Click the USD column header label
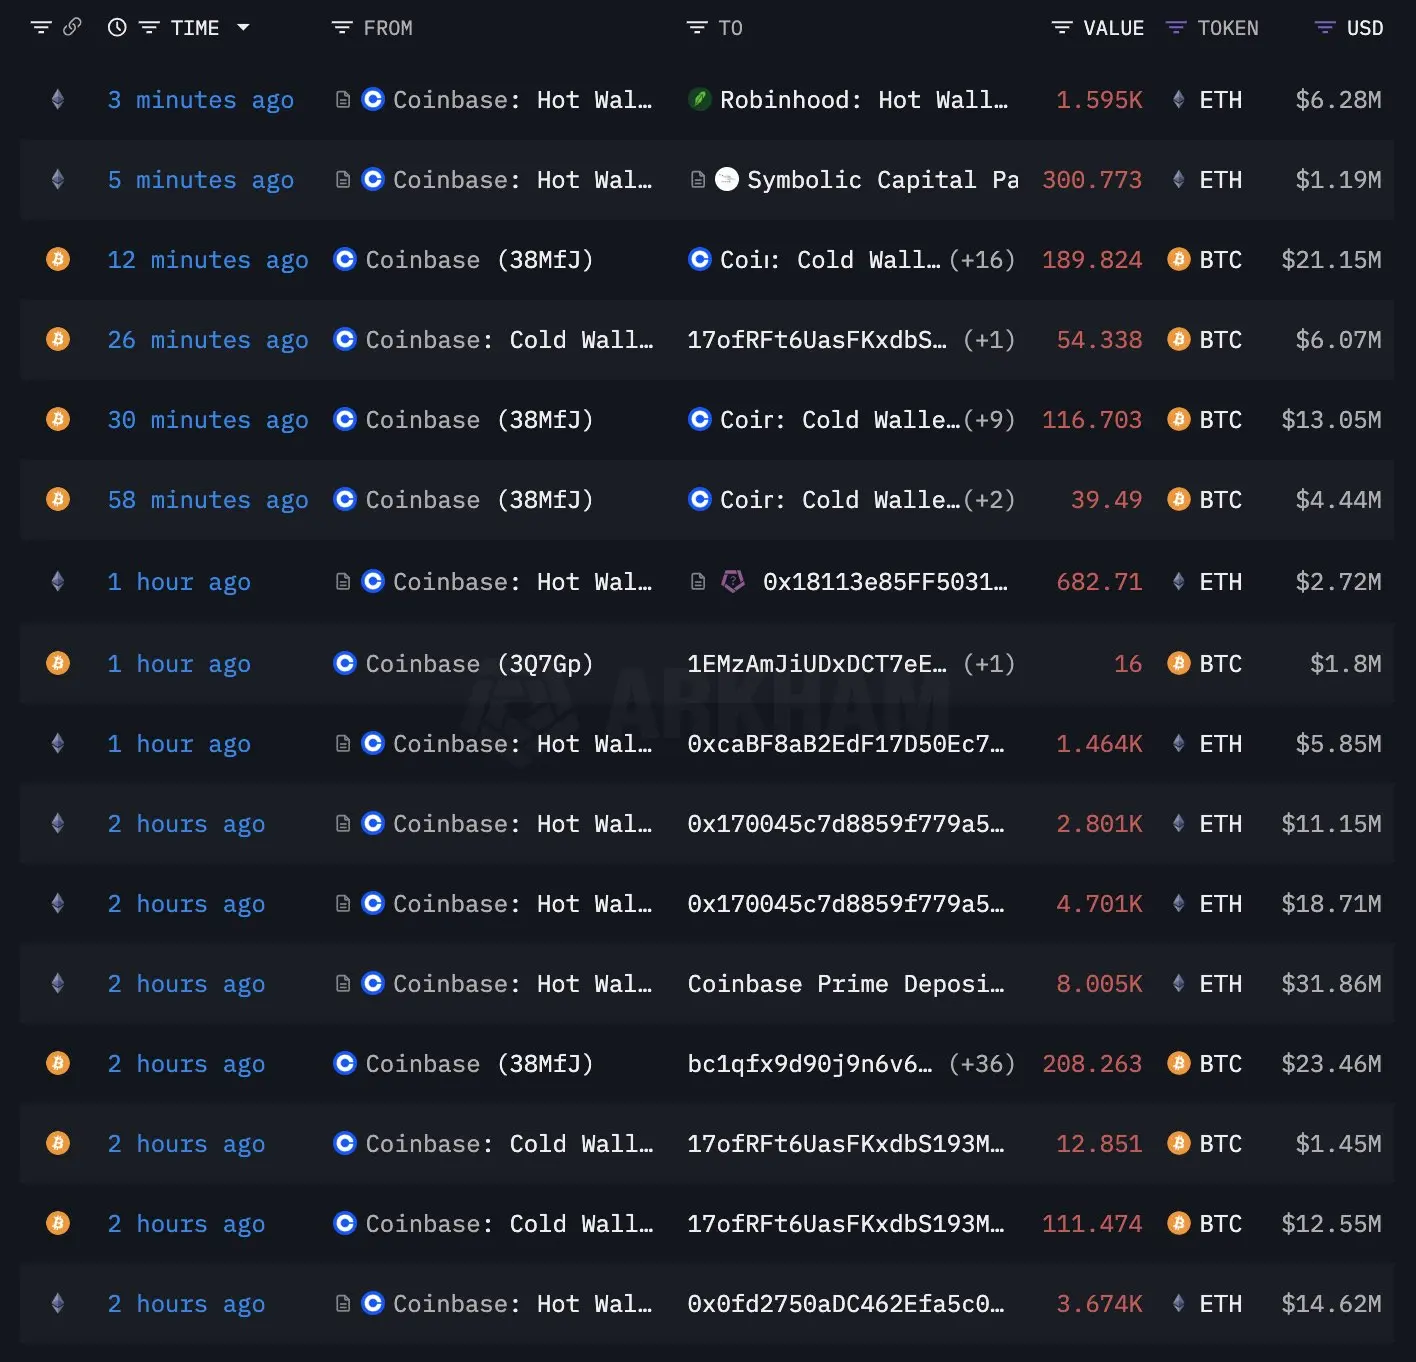Image resolution: width=1416 pixels, height=1362 pixels. (x=1365, y=28)
